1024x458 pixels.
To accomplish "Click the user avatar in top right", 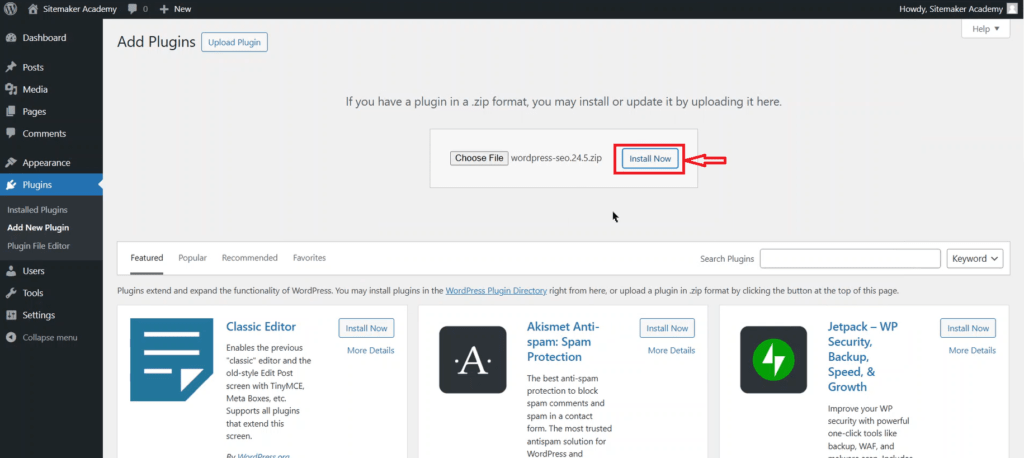I will [x=1012, y=9].
